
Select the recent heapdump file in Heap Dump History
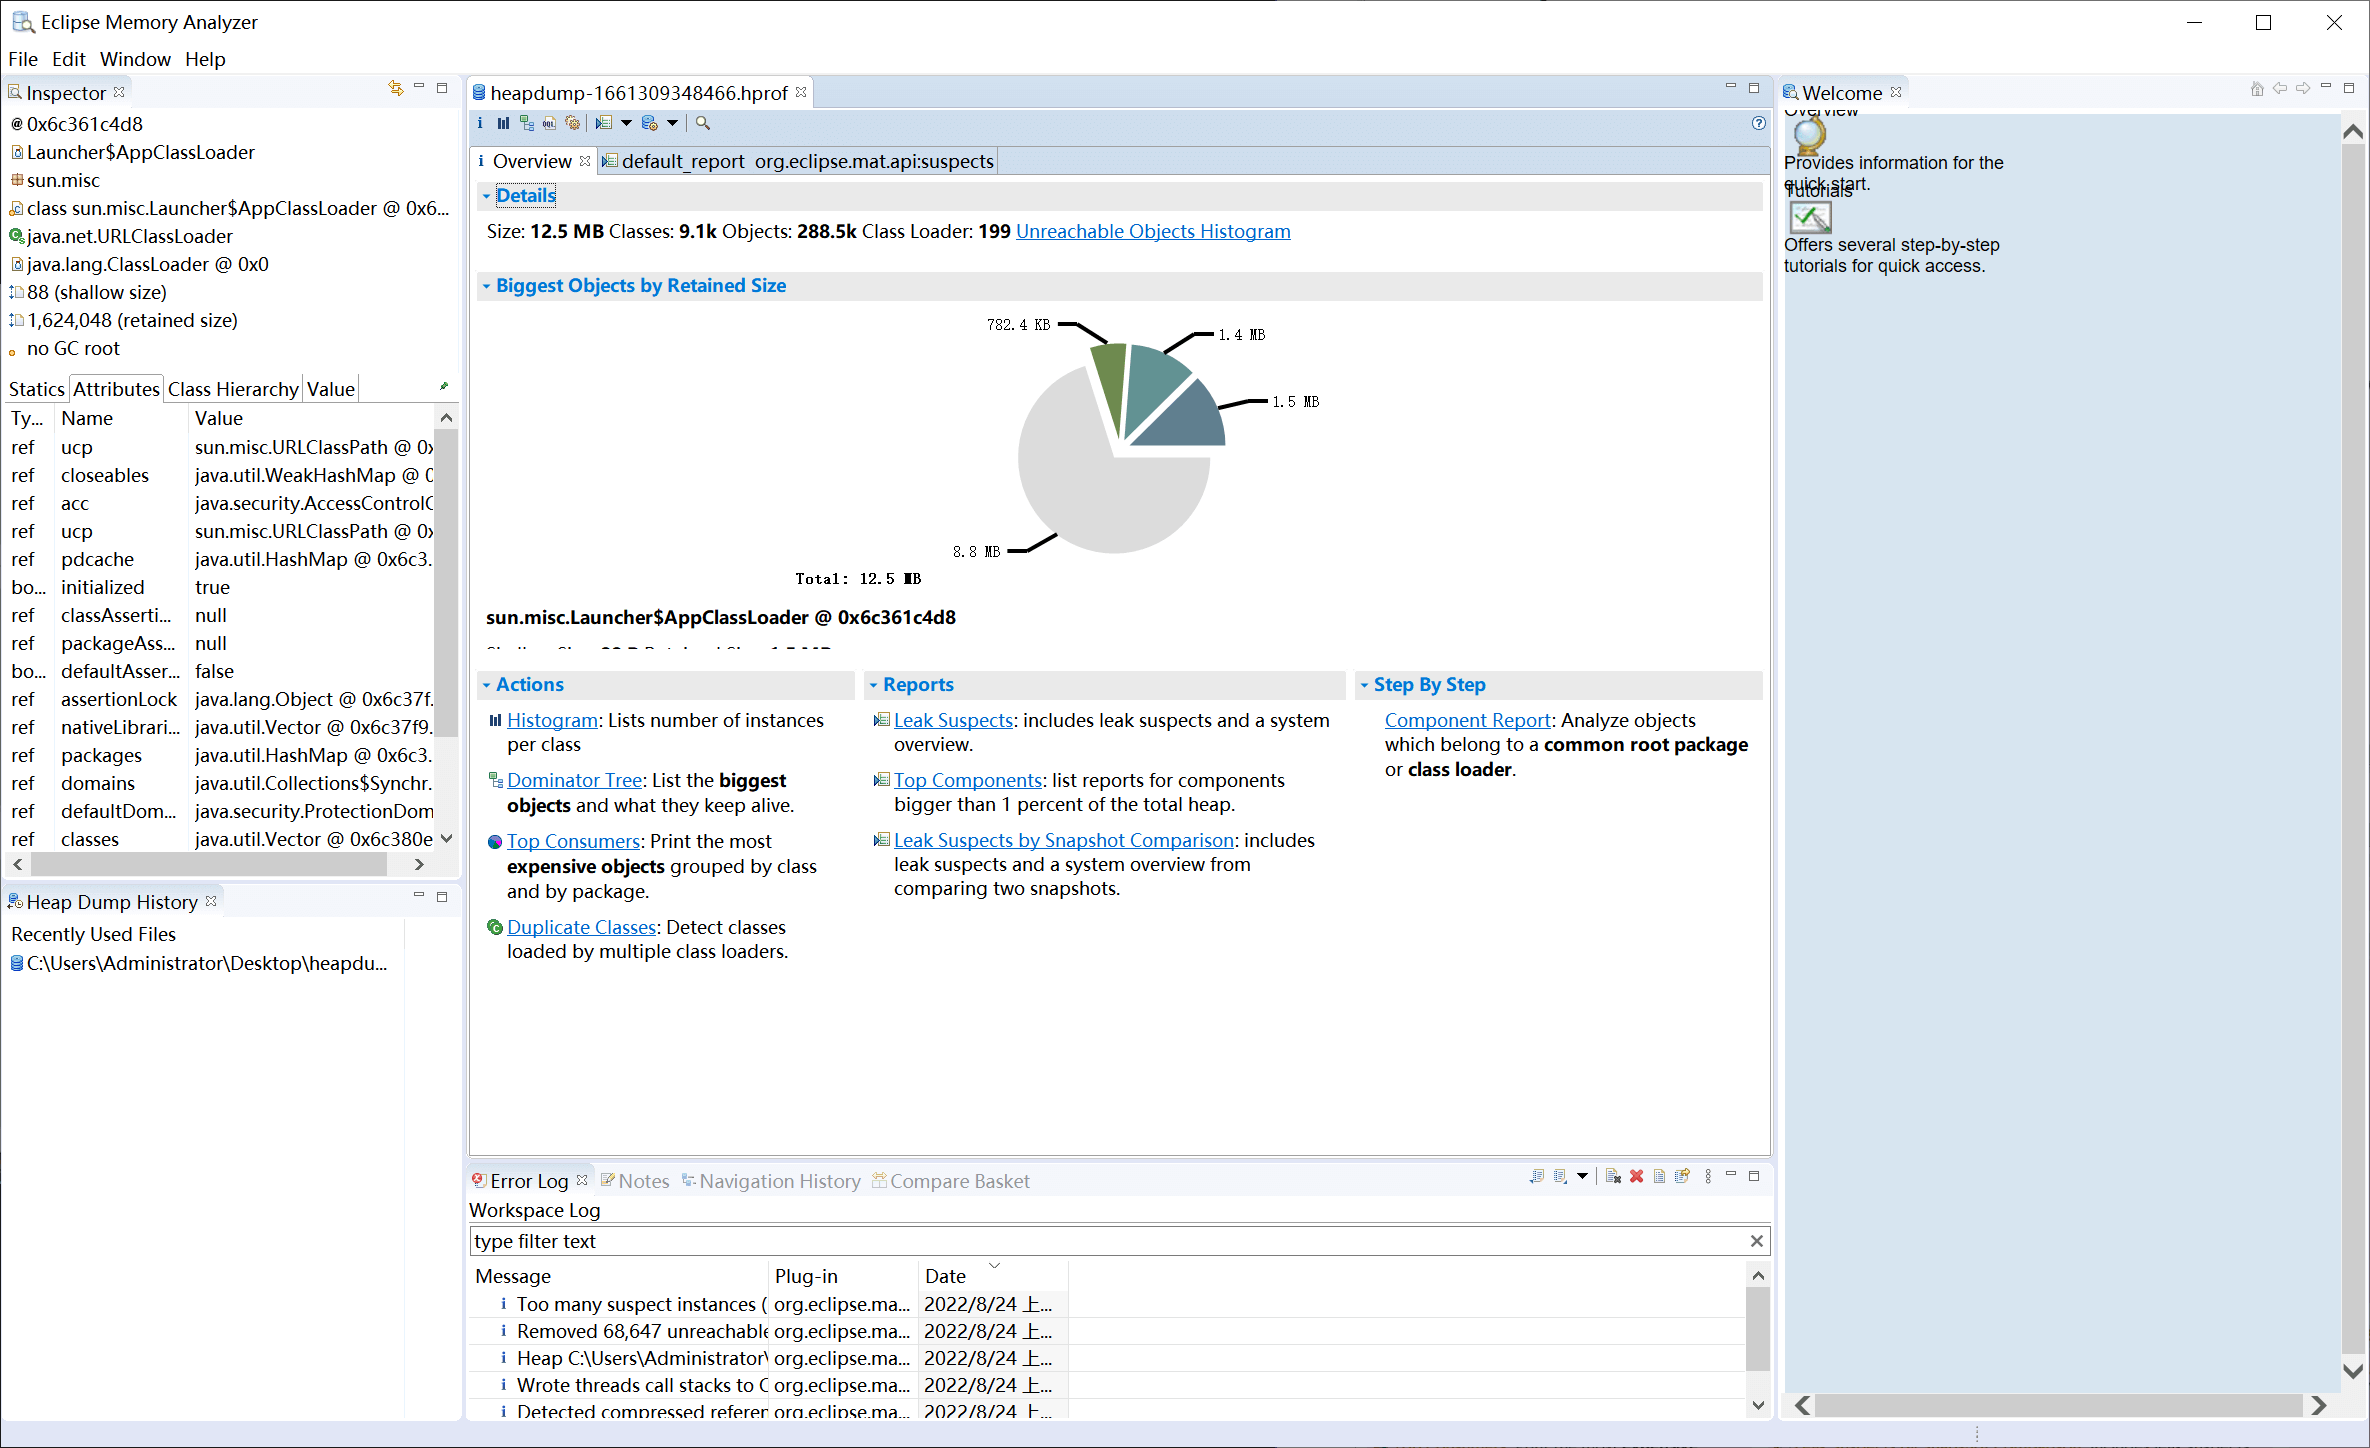tap(199, 963)
